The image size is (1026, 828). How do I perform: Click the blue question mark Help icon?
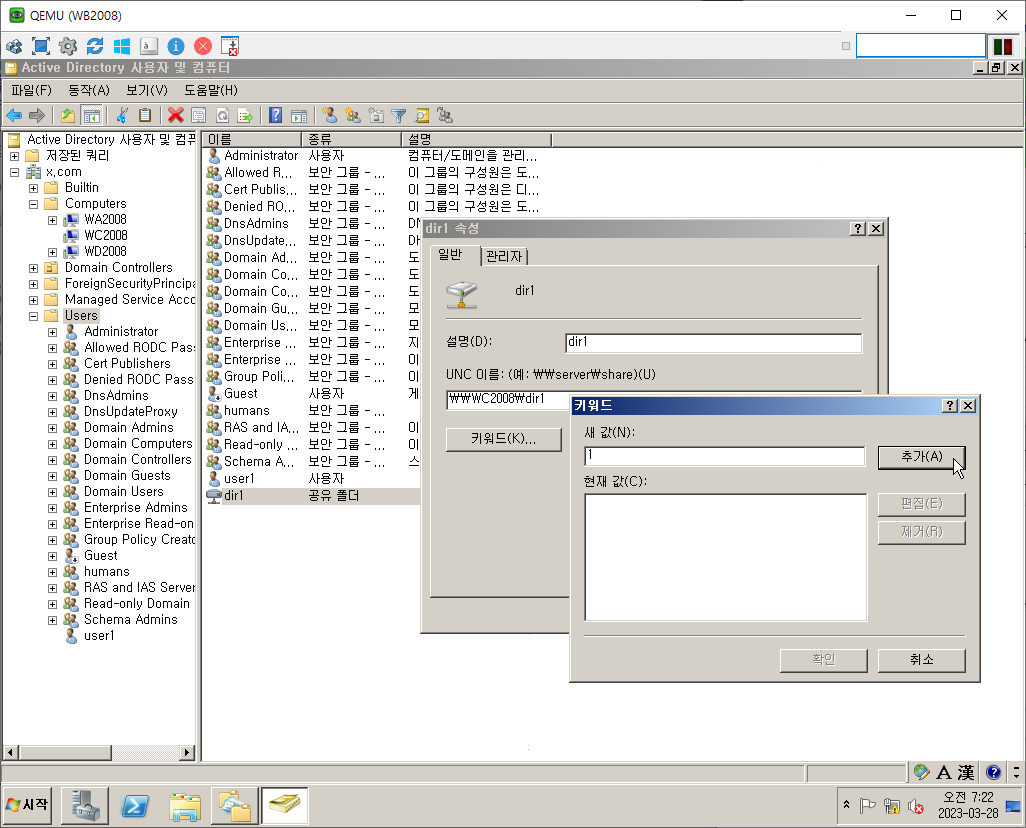coord(275,116)
